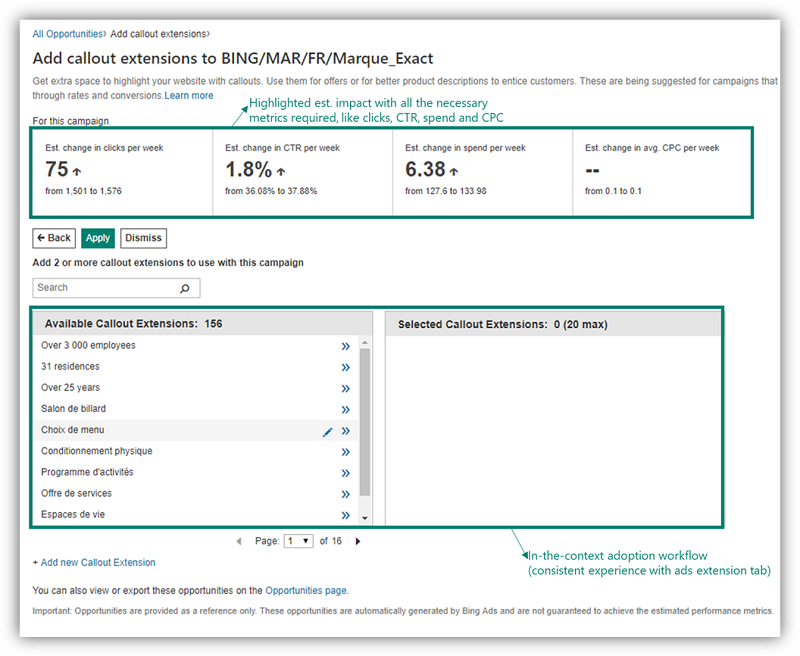This screenshot has width=800, height=656.
Task: Add 'Espaces de vie' with its chevron icon
Action: 345,515
